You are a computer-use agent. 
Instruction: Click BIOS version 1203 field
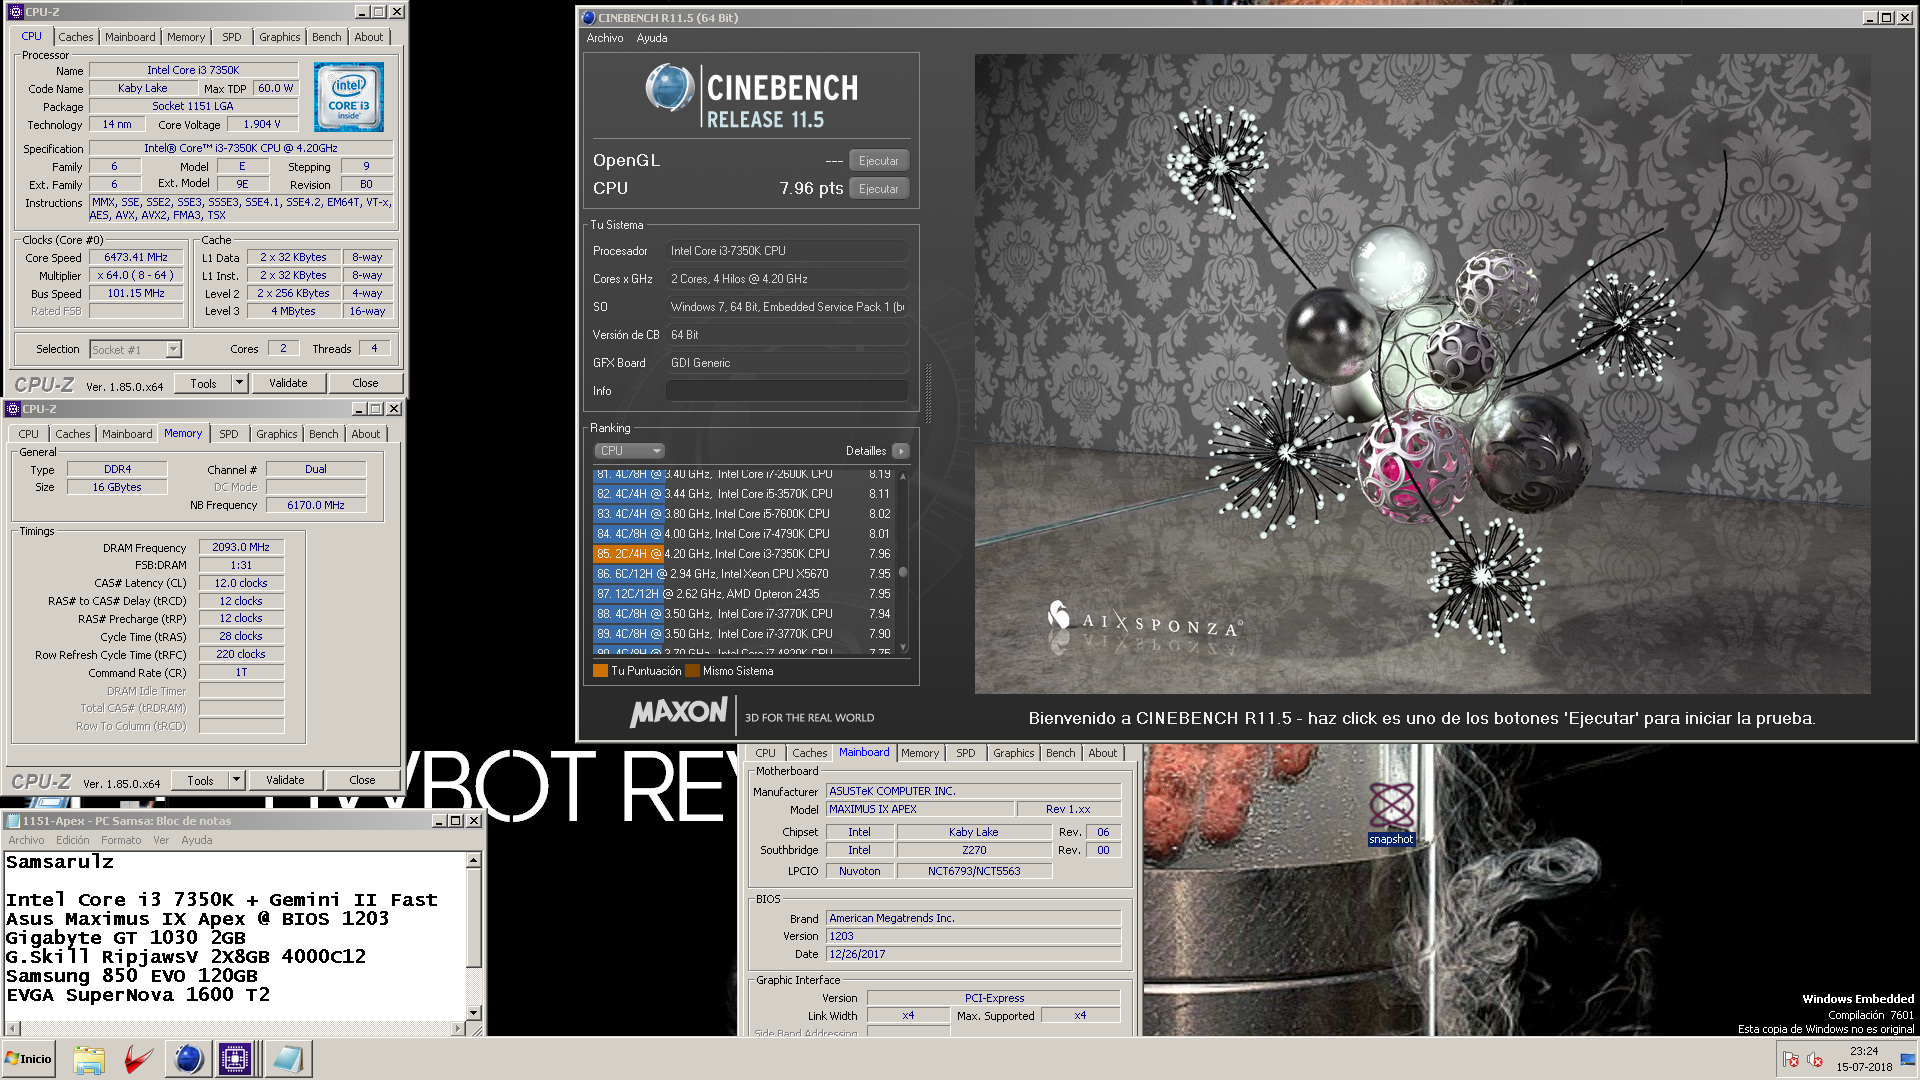click(x=973, y=936)
